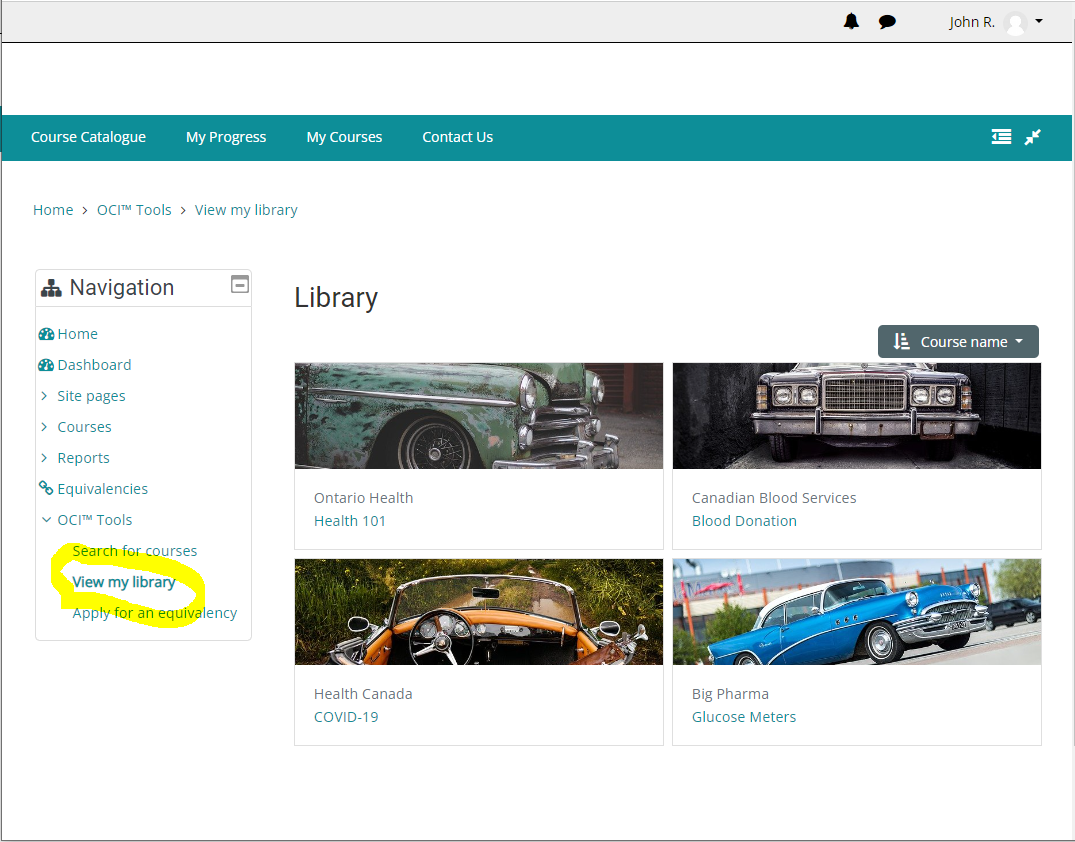Image resolution: width=1075 pixels, height=842 pixels.
Task: Click Apply for an equivalency link
Action: pos(155,613)
